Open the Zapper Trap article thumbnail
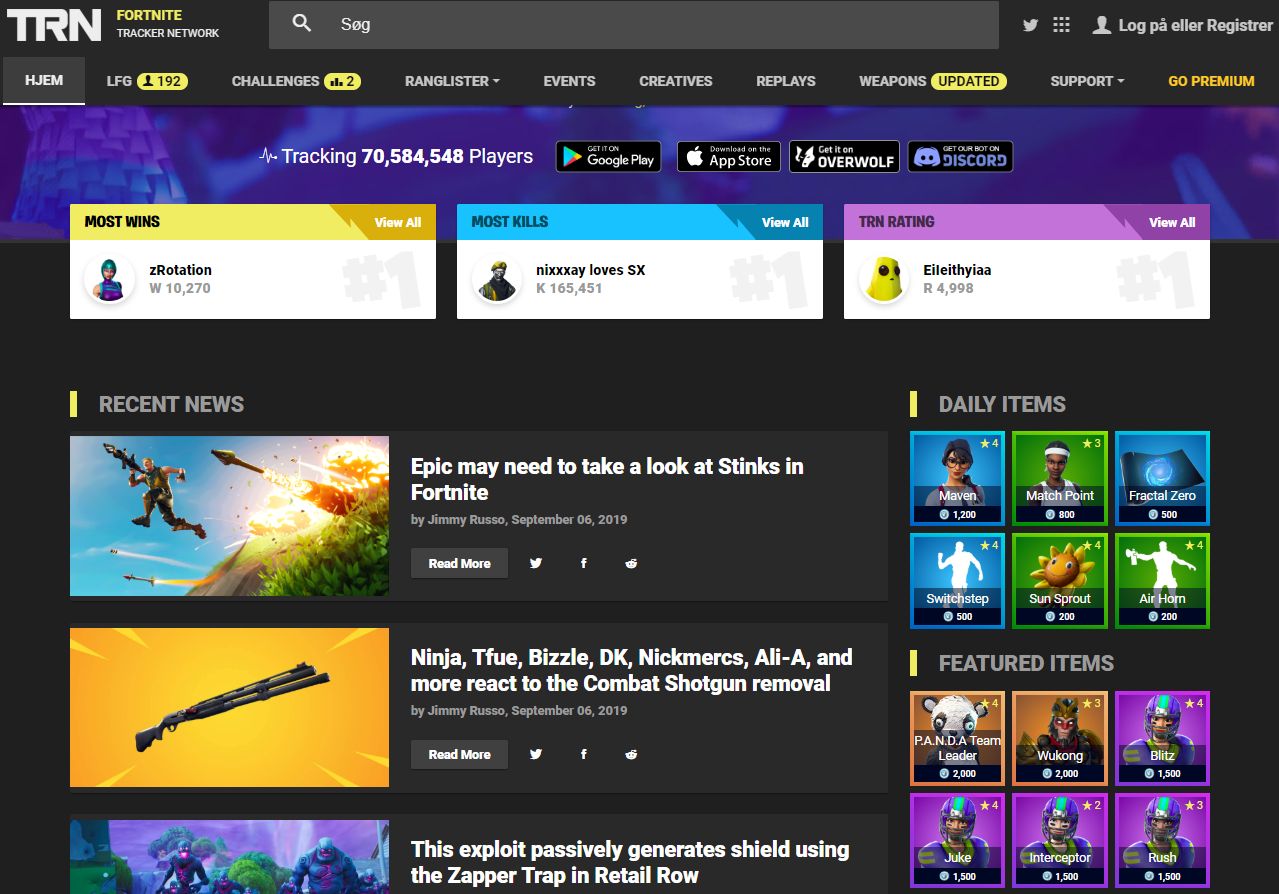This screenshot has width=1279, height=894. (x=229, y=857)
